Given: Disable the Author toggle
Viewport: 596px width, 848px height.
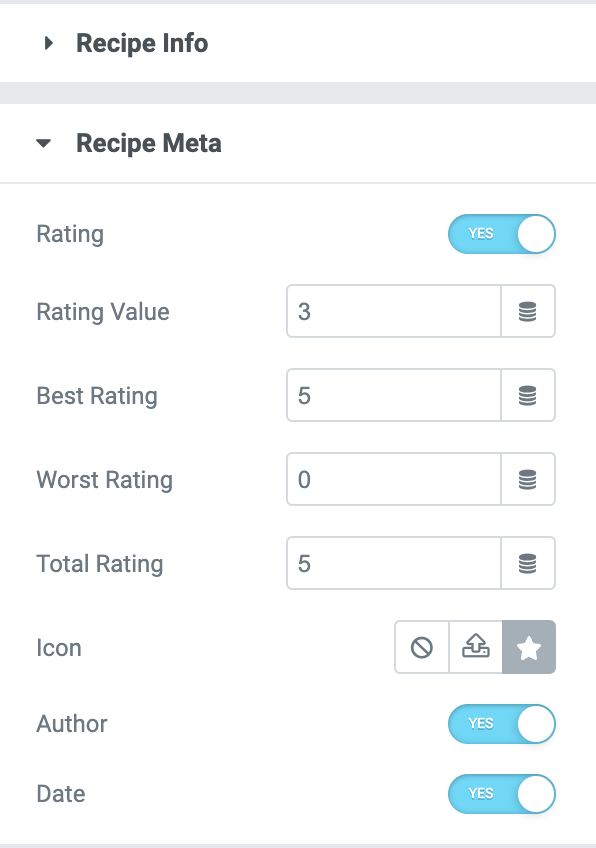Looking at the screenshot, I should coord(502,724).
